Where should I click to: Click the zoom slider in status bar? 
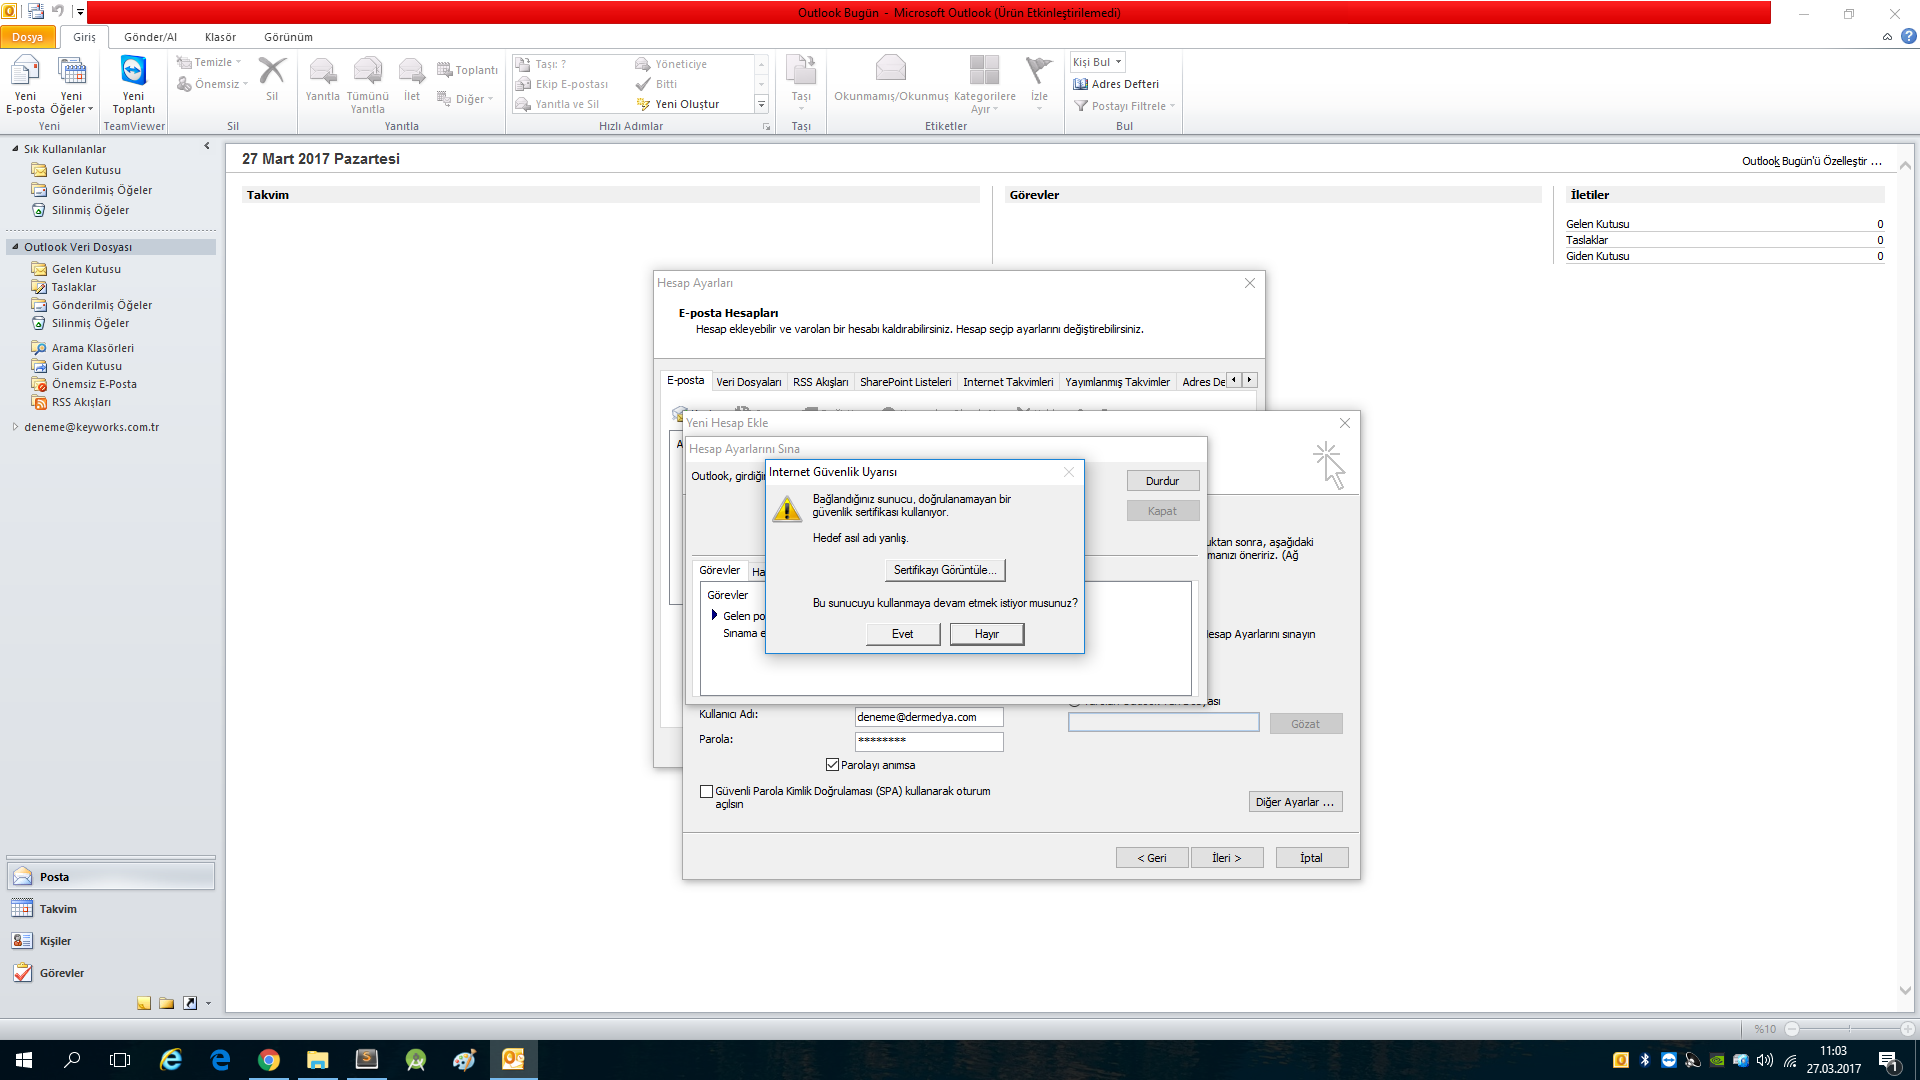point(1850,1029)
